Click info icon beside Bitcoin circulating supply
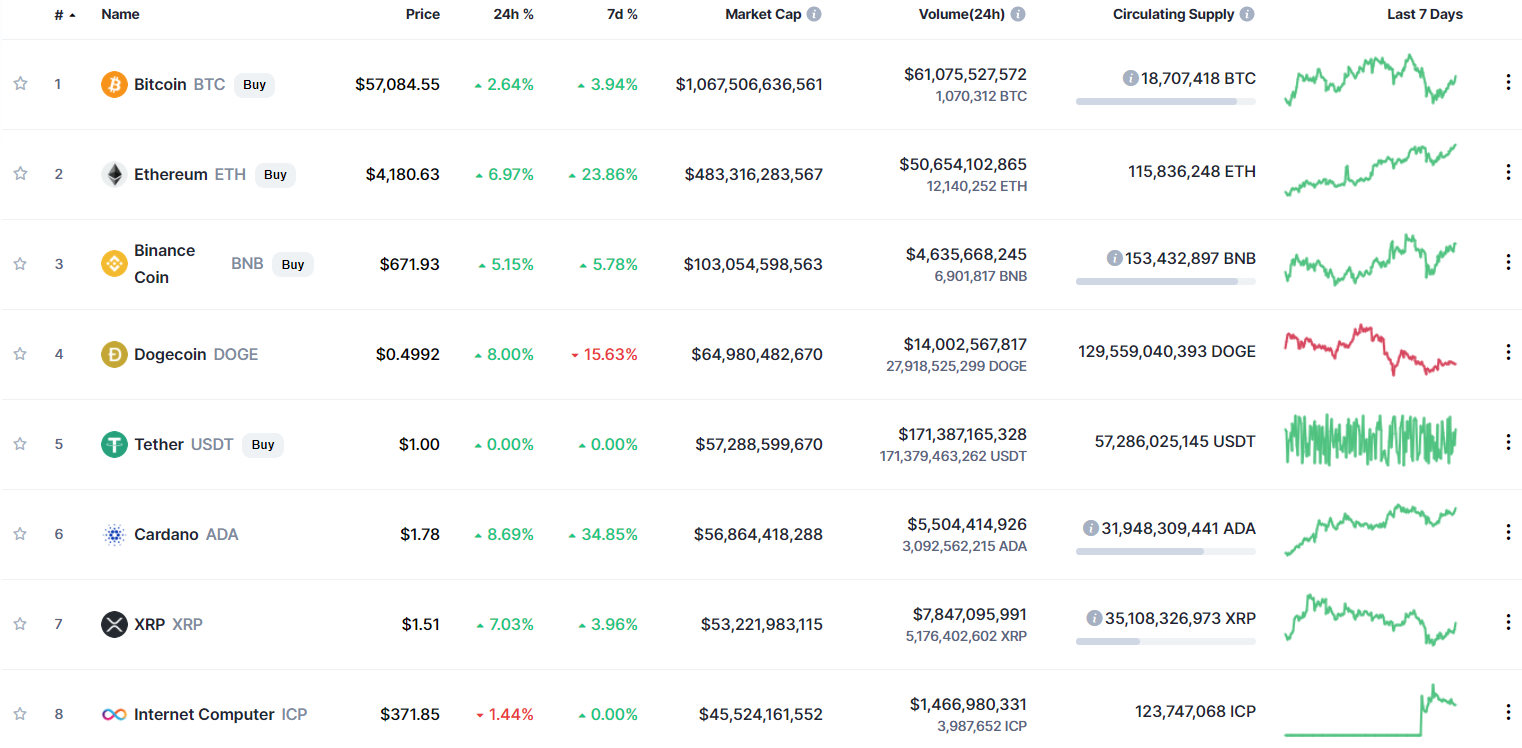 1130,78
